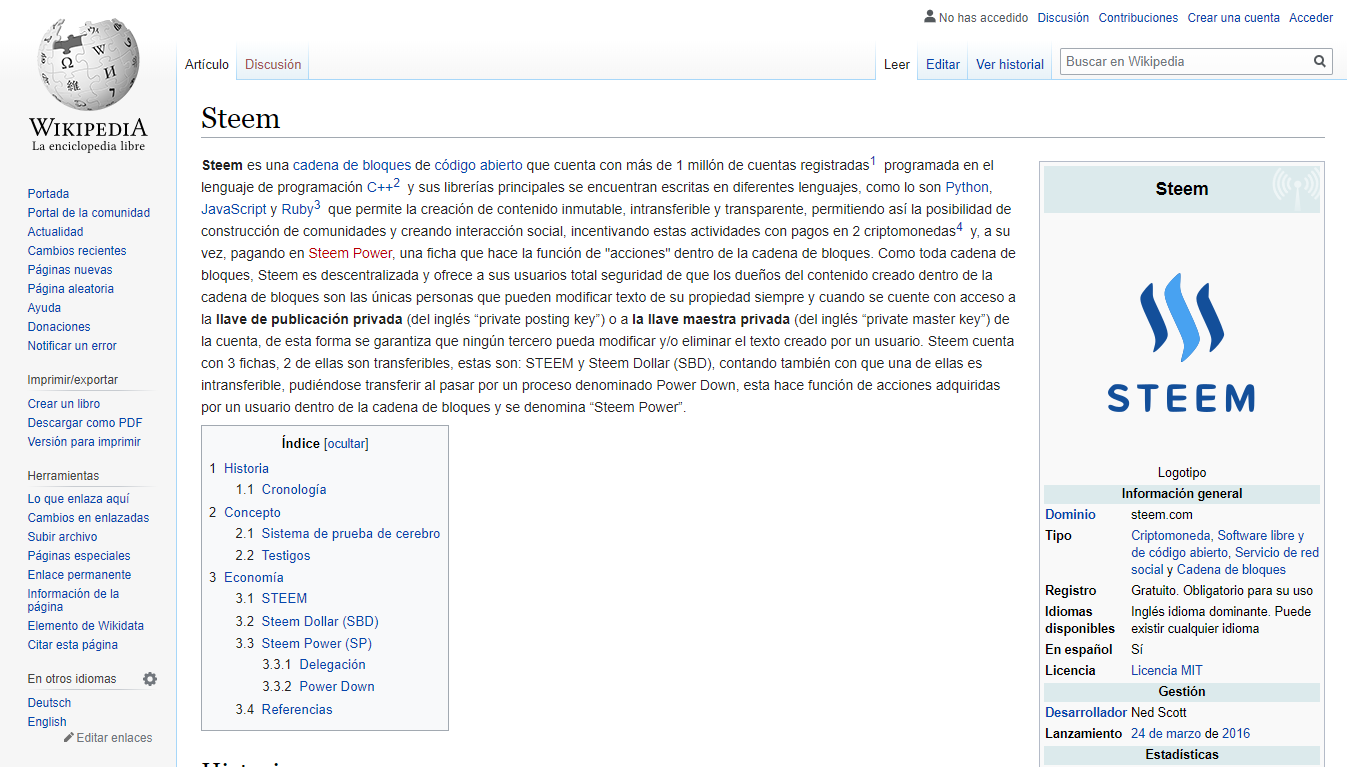
Task: Open Actualidad in sidebar
Action: [56, 232]
